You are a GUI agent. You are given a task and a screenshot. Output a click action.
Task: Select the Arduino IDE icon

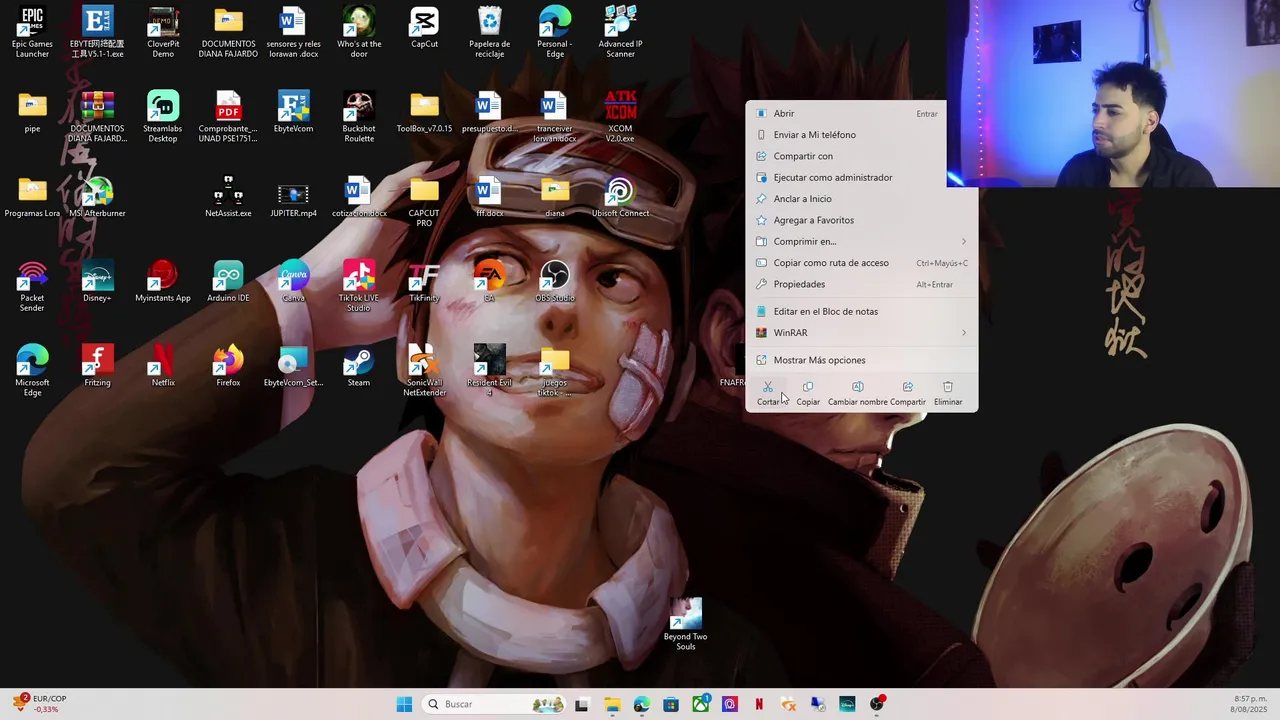pos(228,282)
